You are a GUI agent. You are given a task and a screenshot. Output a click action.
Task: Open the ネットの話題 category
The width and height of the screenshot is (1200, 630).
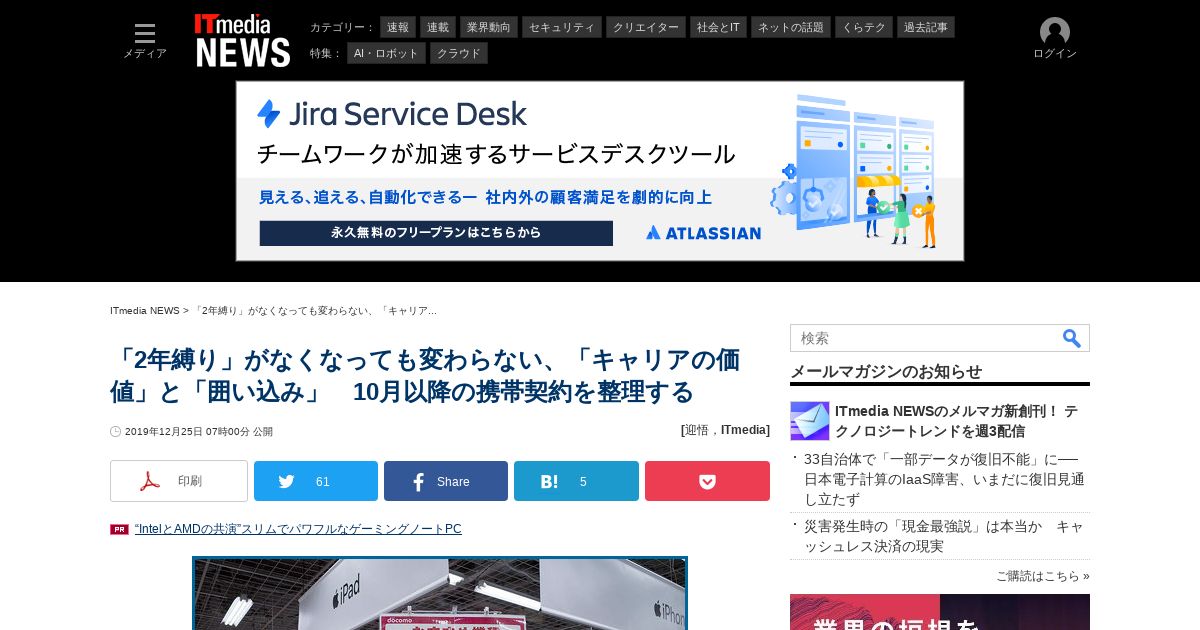coord(791,27)
